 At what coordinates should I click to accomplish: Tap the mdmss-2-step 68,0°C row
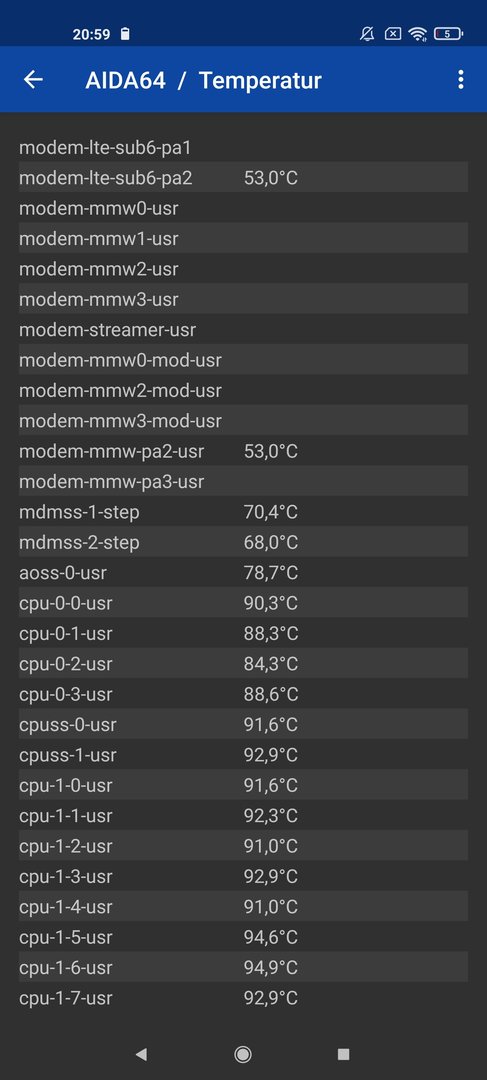[x=243, y=543]
